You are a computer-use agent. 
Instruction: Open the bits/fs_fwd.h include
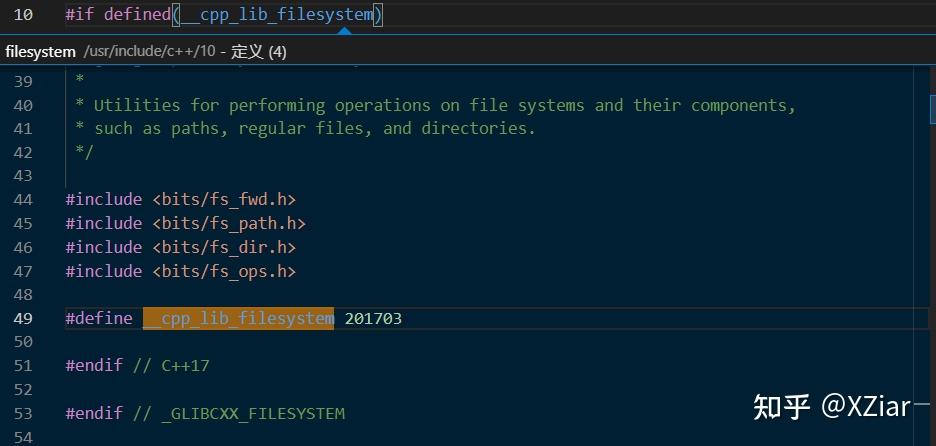pyautogui.click(x=224, y=199)
